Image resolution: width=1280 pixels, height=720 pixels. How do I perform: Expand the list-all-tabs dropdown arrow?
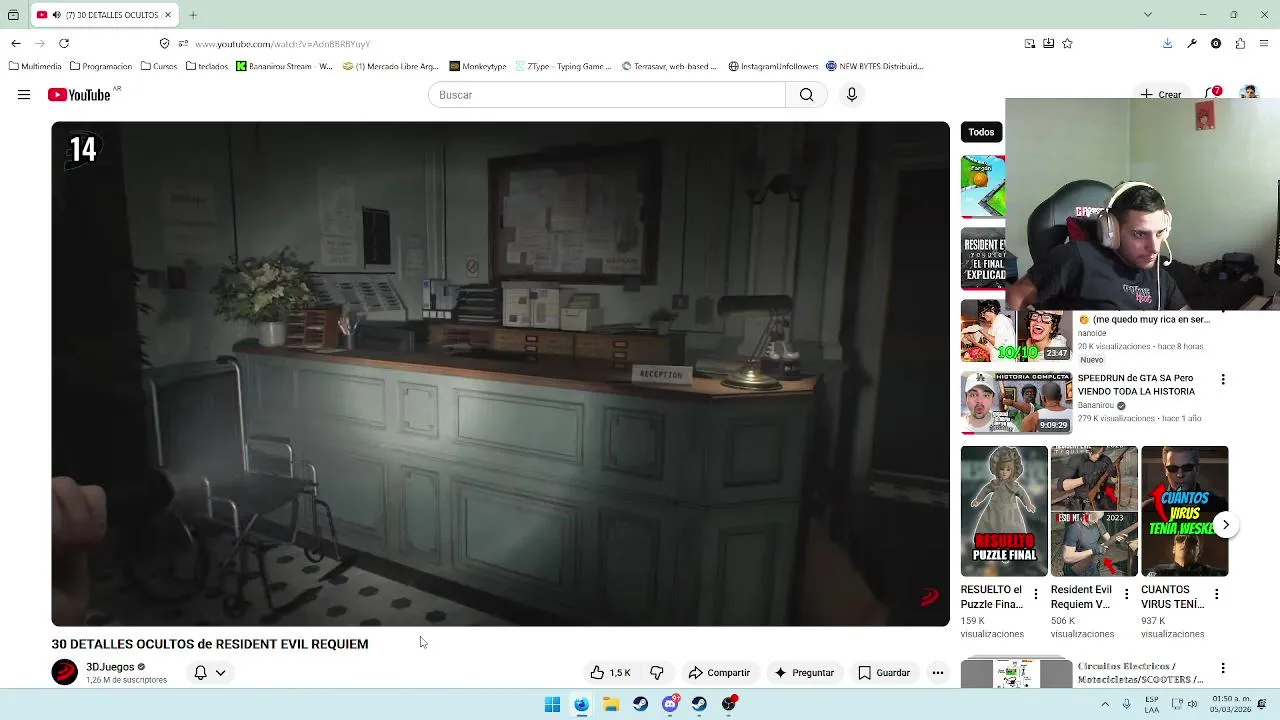1148,15
